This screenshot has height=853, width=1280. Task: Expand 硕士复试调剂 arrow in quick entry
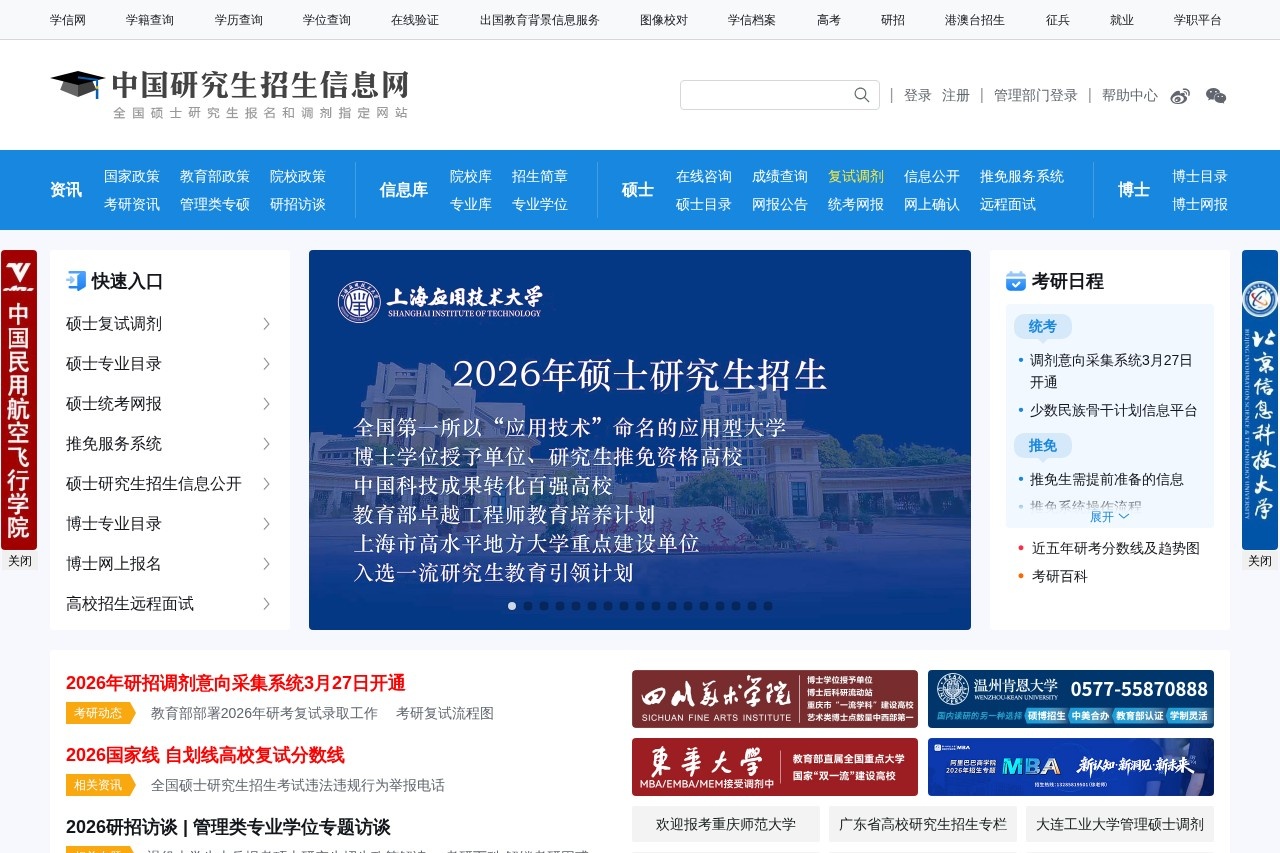(267, 324)
